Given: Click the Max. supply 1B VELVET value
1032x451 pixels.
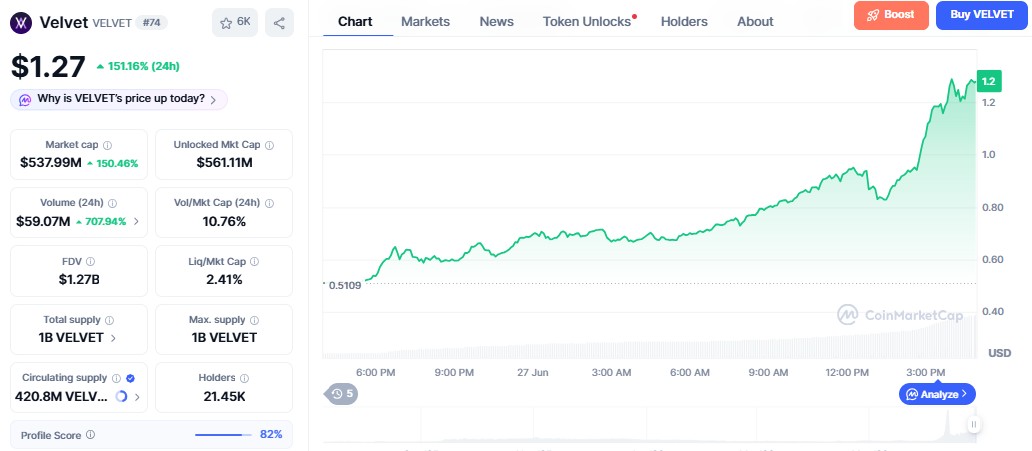Looking at the screenshot, I should pos(224,338).
